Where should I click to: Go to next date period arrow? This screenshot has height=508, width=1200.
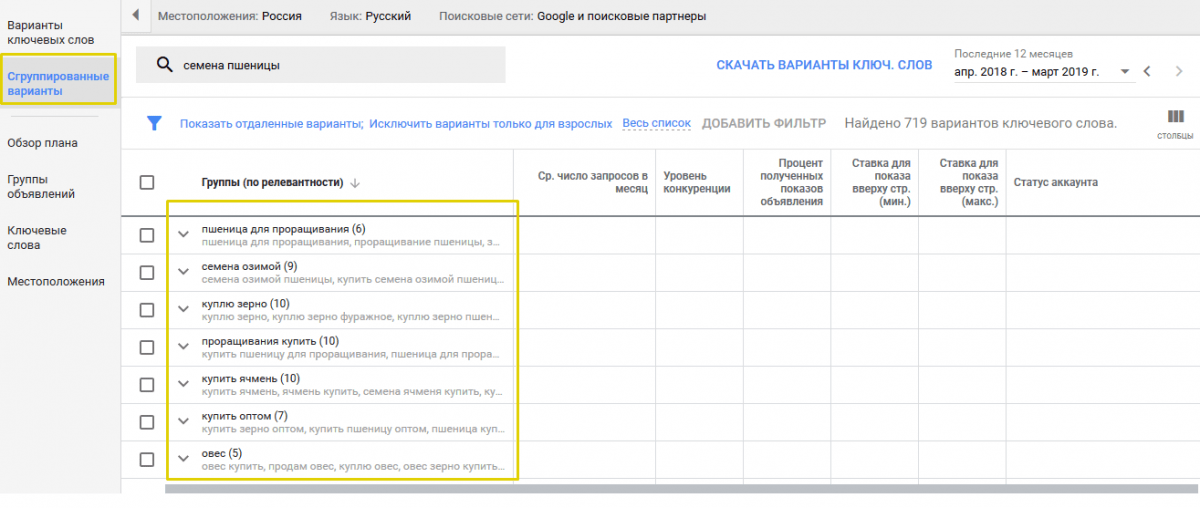(x=1179, y=71)
